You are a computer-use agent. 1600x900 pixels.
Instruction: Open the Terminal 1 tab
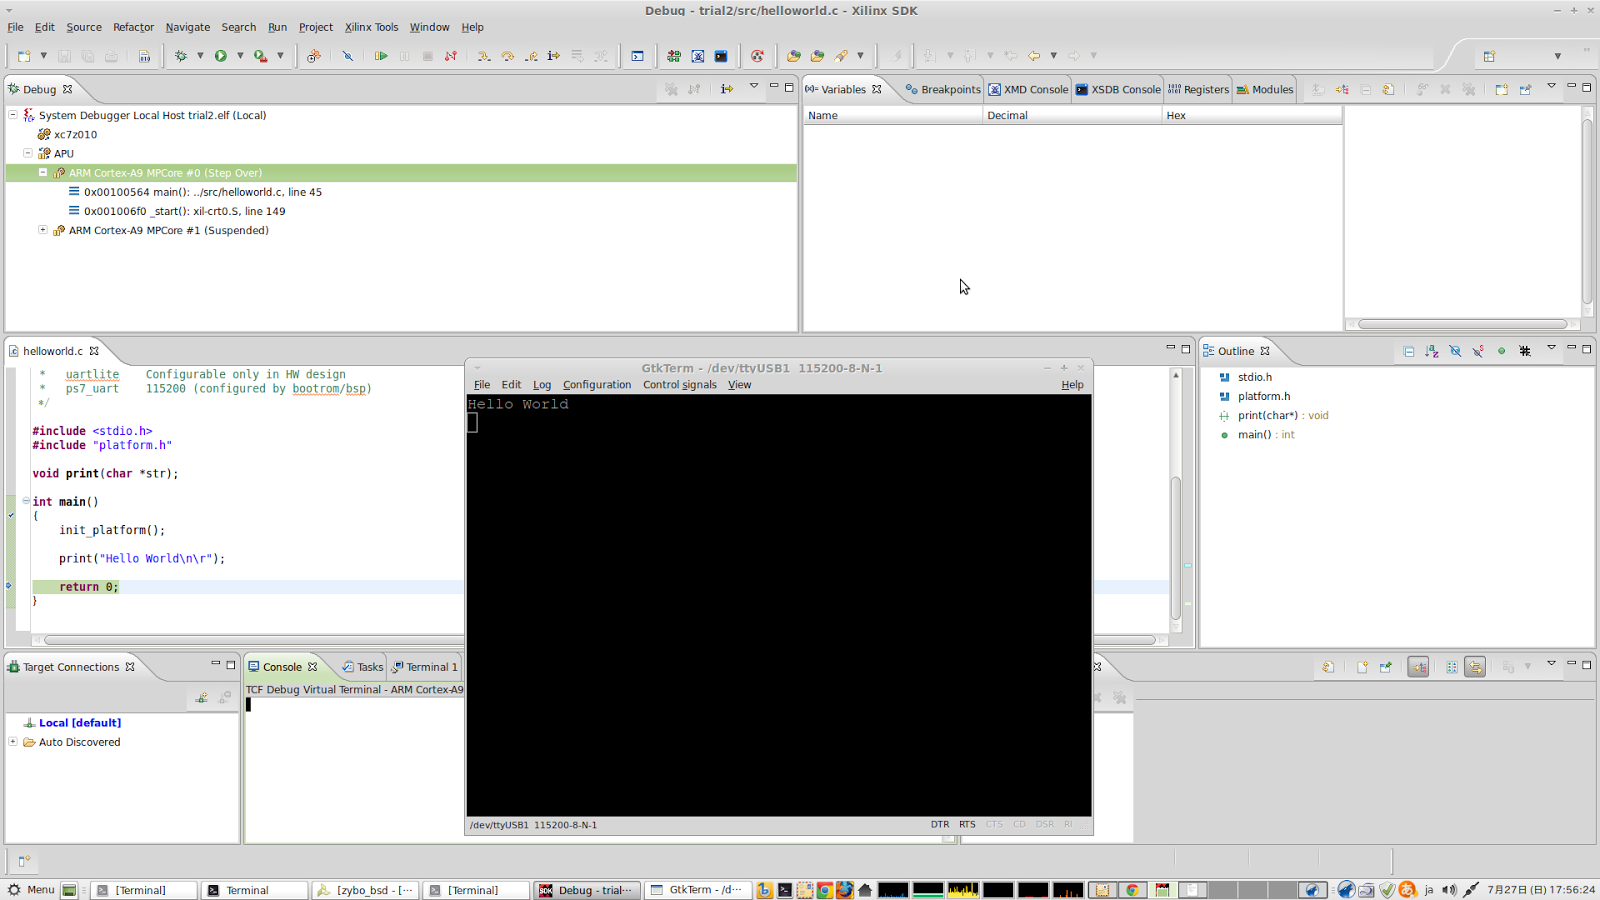425,667
